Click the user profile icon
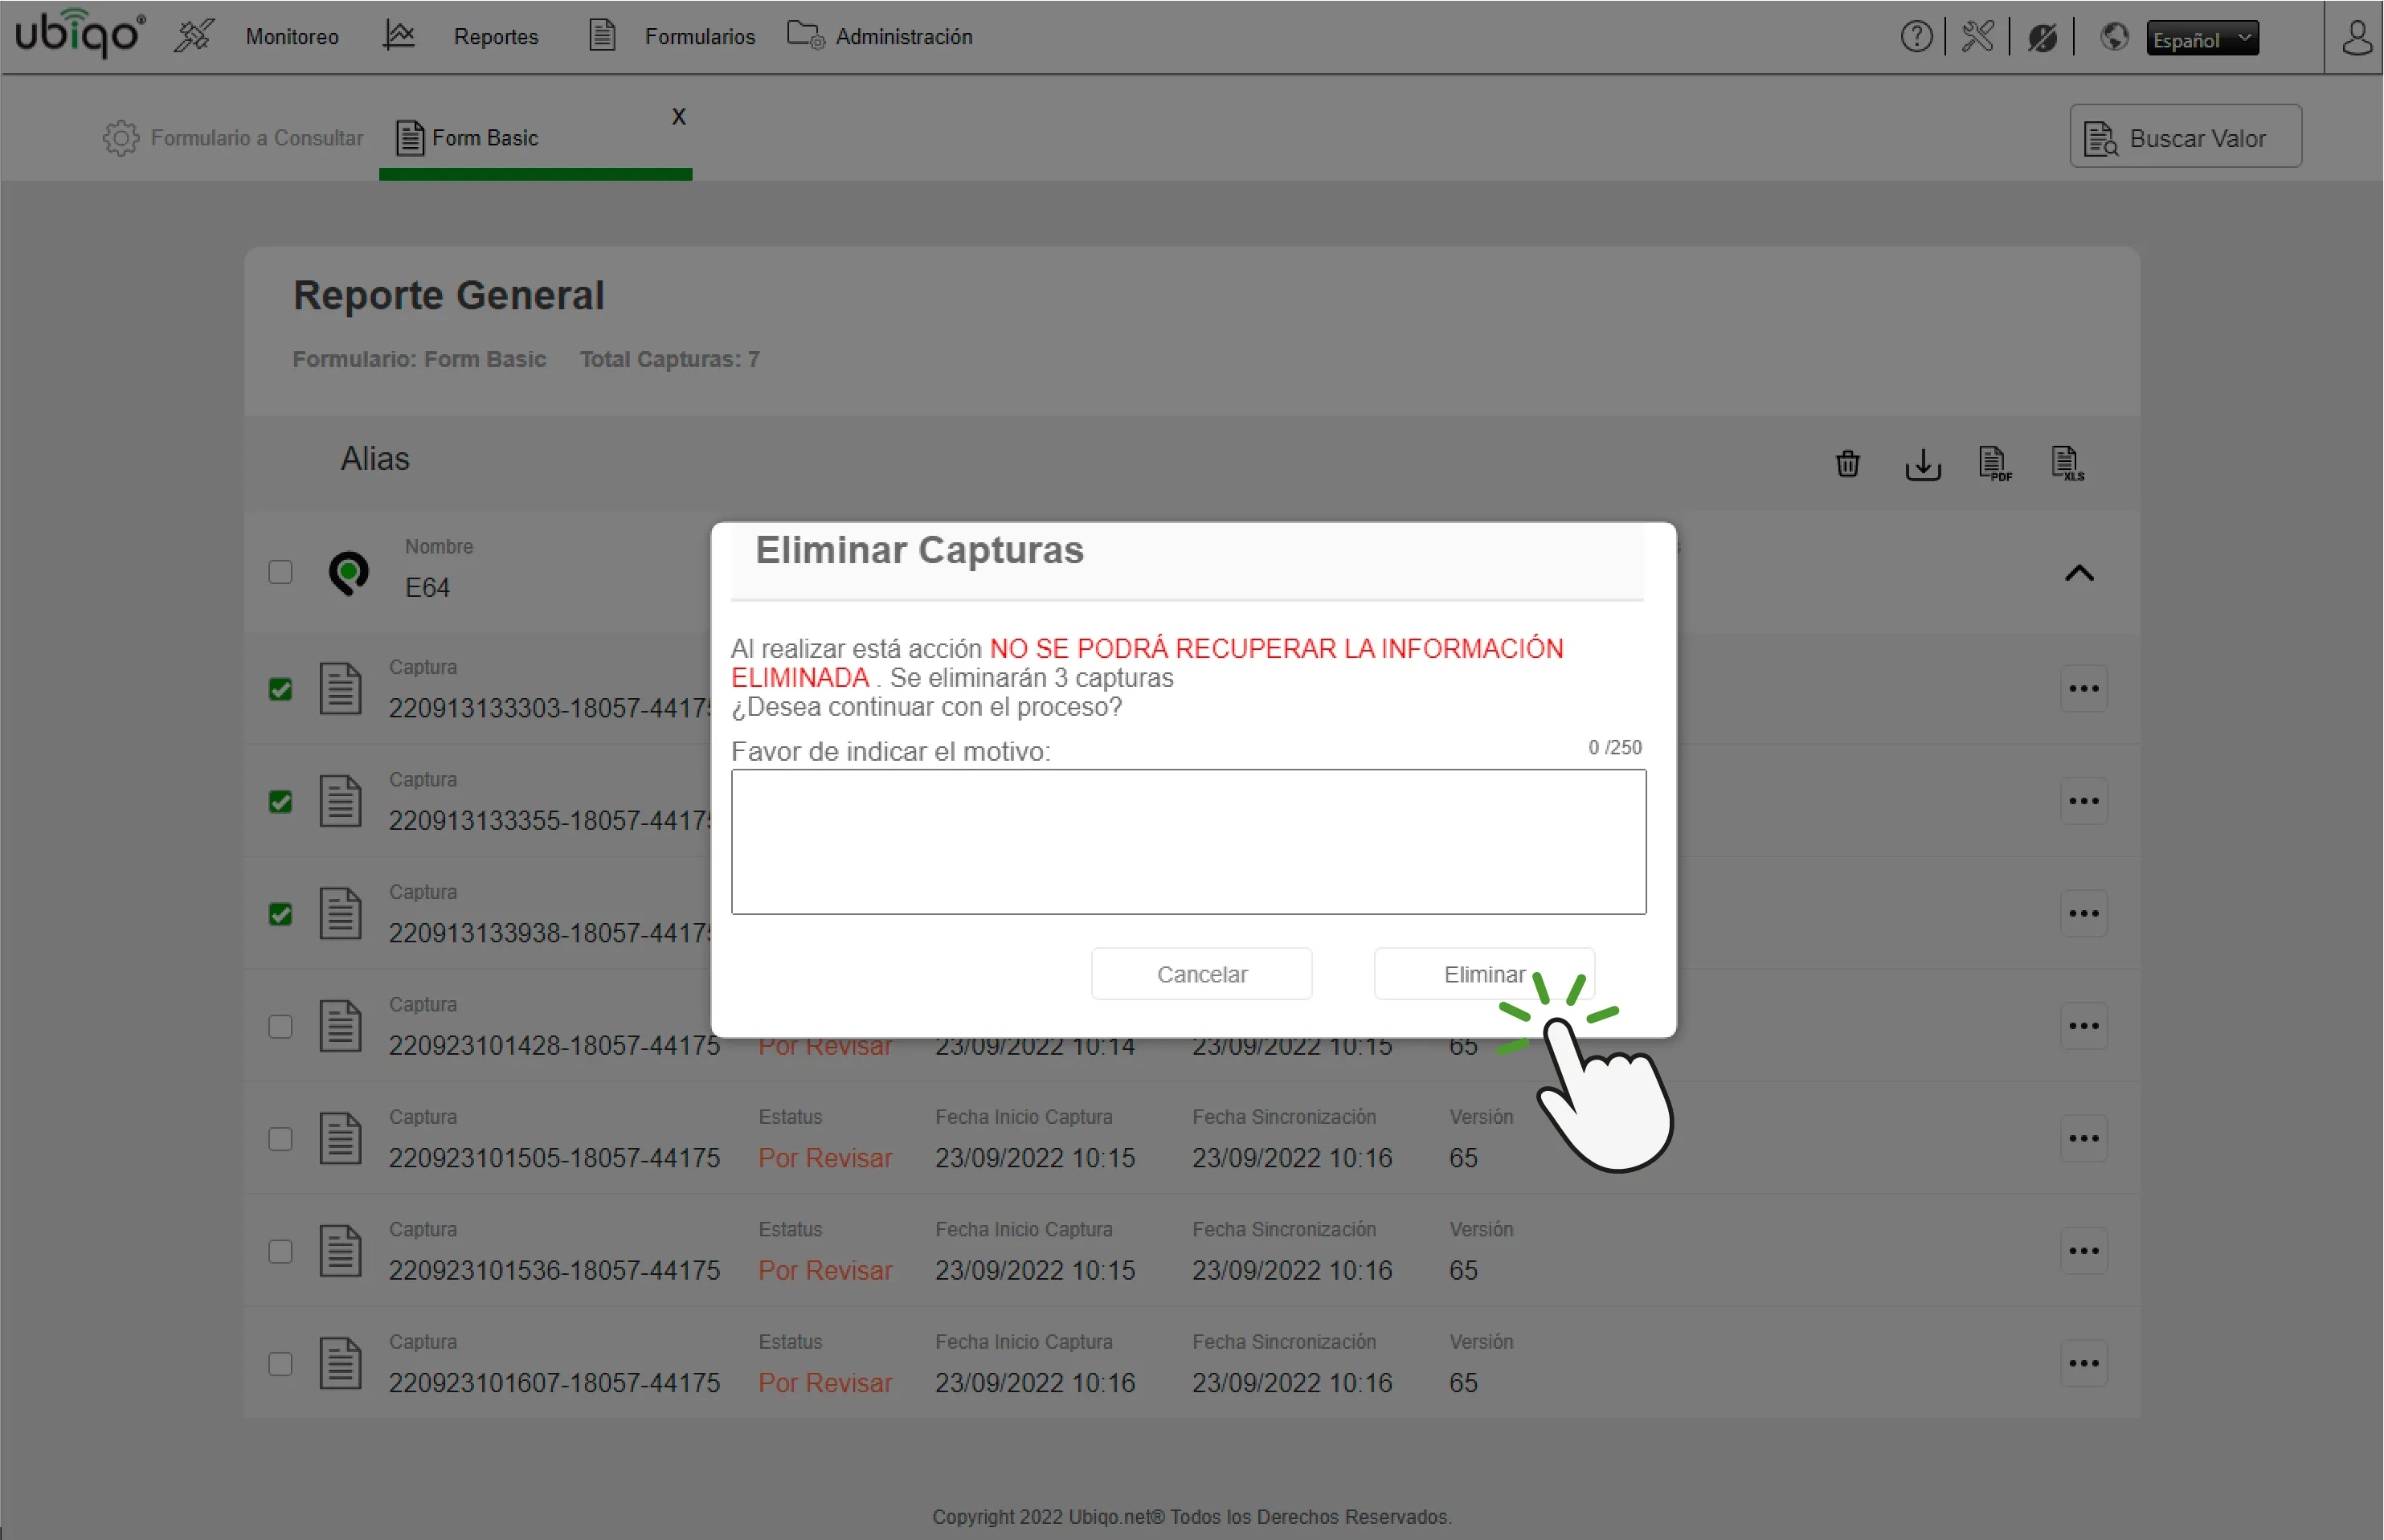Viewport: 2384px width, 1540px height. coord(2357,38)
